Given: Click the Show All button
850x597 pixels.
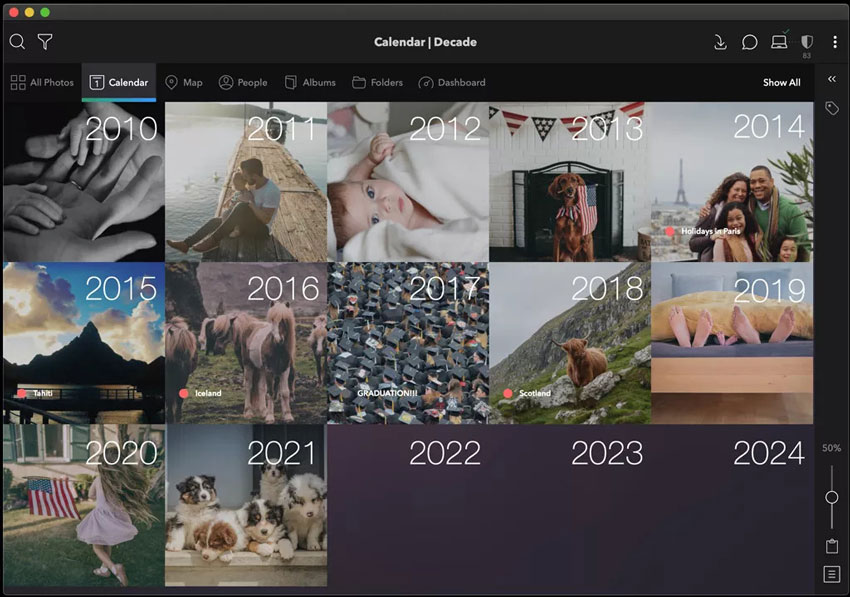Looking at the screenshot, I should [782, 82].
